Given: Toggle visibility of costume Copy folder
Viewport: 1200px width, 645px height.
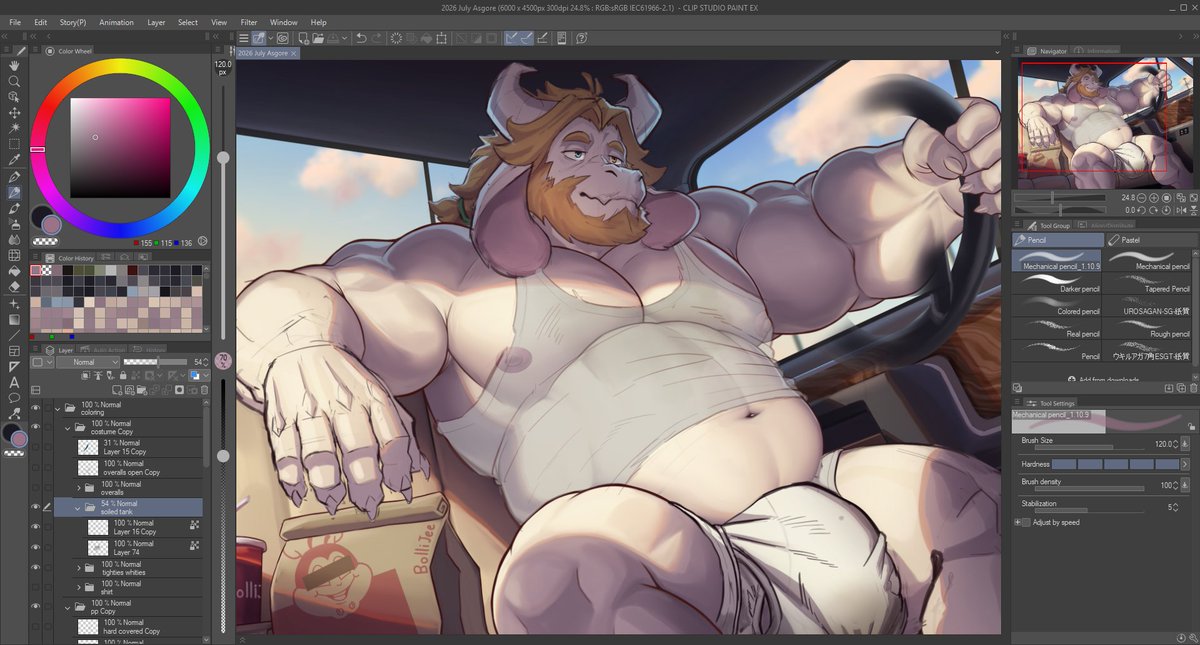Looking at the screenshot, I should coord(35,427).
